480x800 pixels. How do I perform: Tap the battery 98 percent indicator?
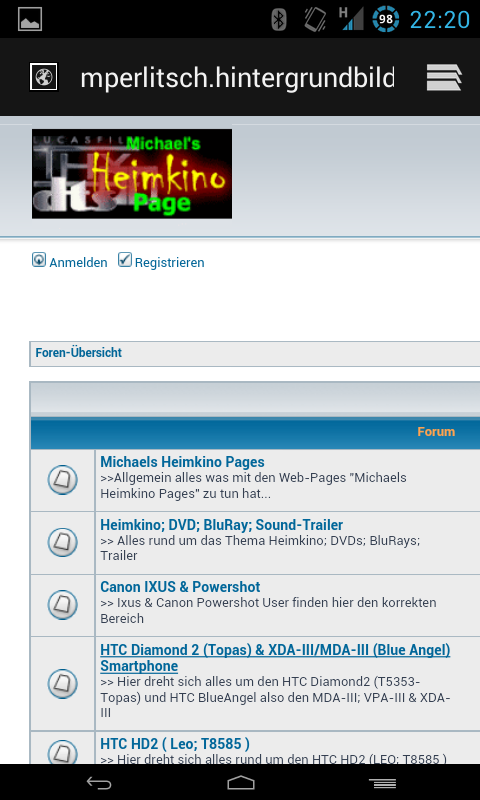386,19
